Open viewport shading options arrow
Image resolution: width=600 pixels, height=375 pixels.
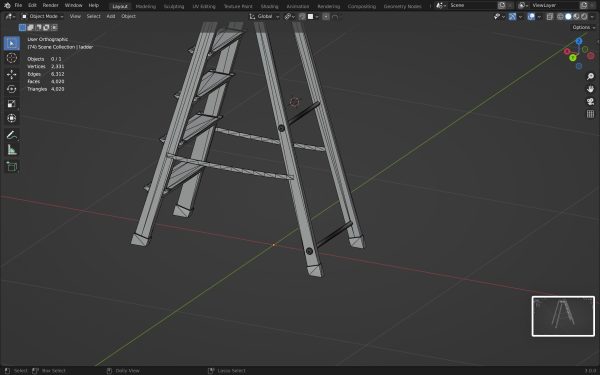tap(592, 16)
